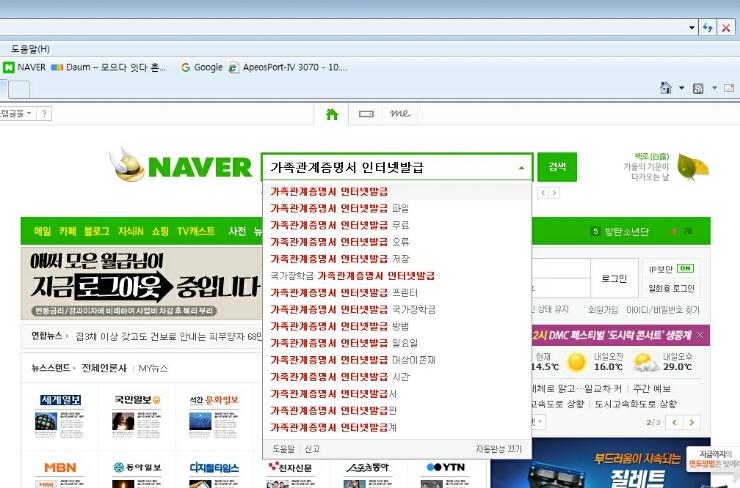Click the autumn leaf seasonal logo
This screenshot has height=488, width=740.
(693, 167)
